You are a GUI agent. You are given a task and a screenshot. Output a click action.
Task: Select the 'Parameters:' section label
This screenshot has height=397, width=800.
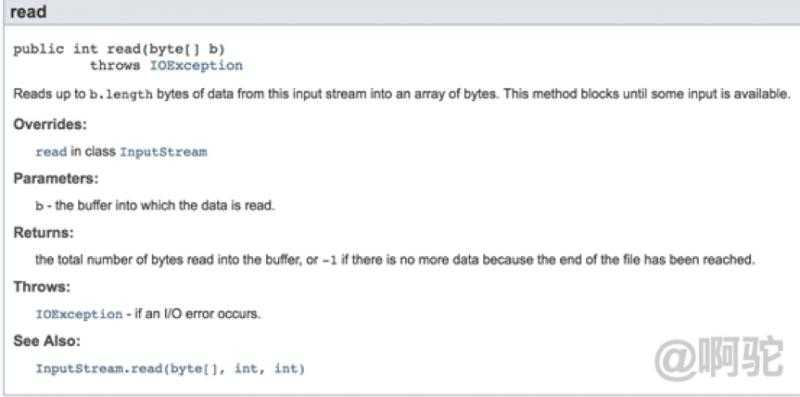tap(56, 179)
